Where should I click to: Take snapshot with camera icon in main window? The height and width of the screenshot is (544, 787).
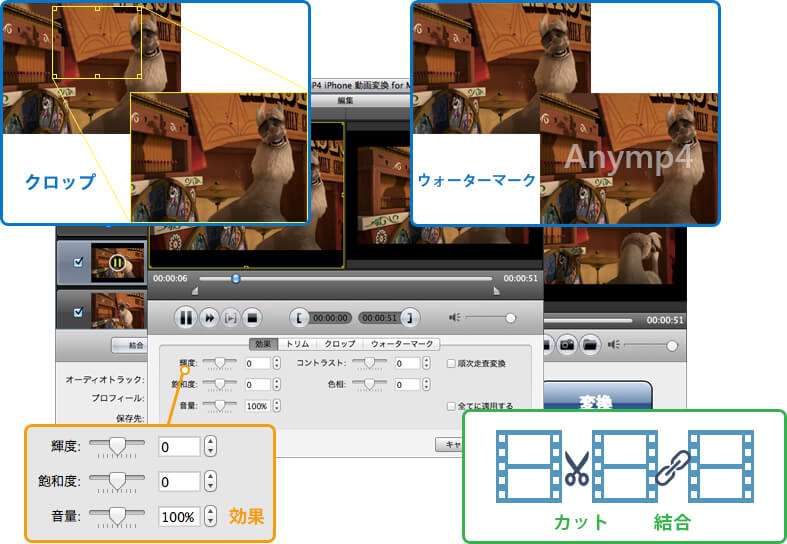click(567, 345)
